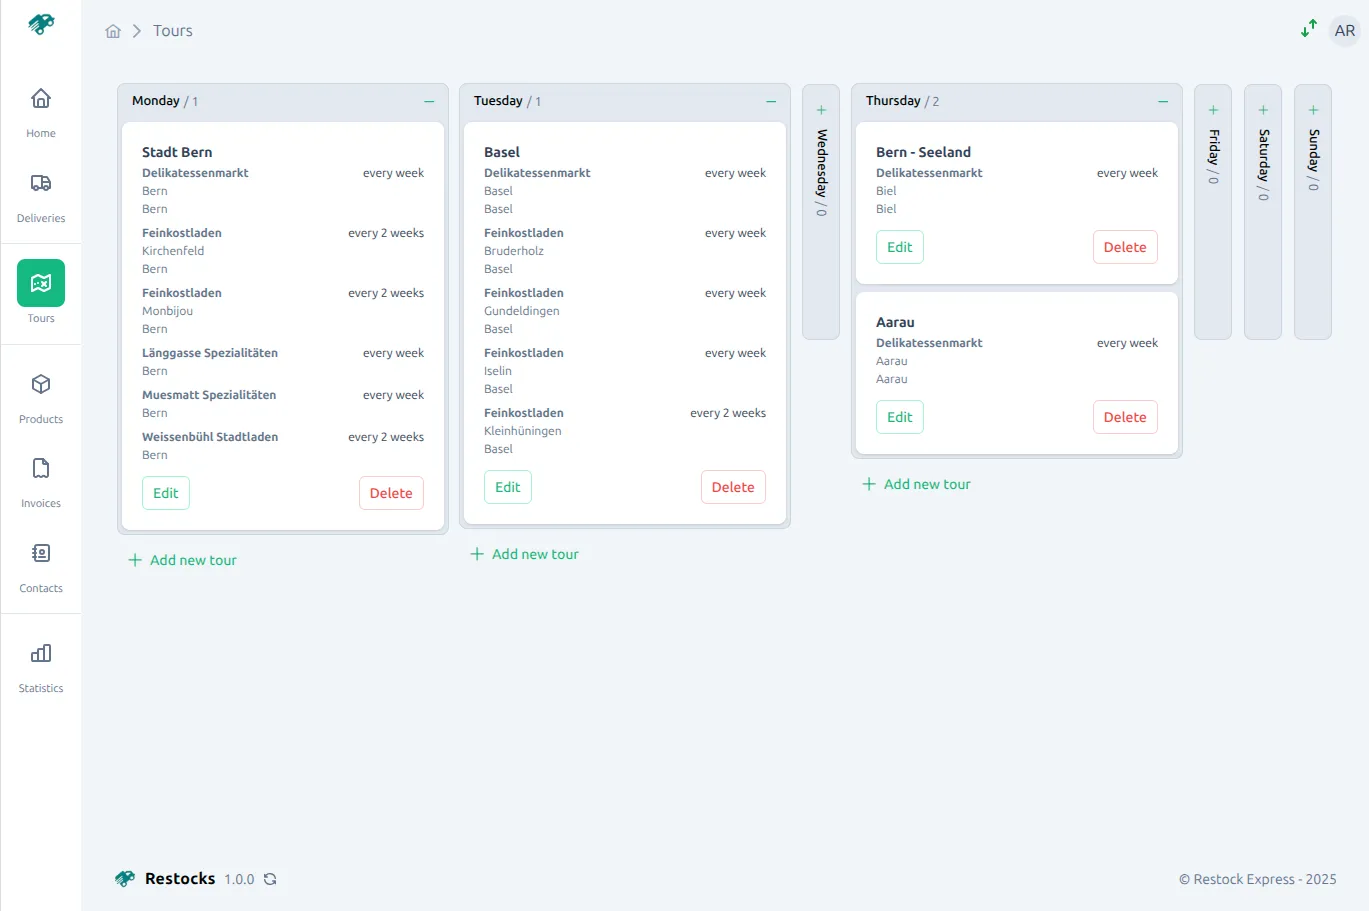Collapse the Tuesday column
Image resolution: width=1369 pixels, height=911 pixels.
770,101
